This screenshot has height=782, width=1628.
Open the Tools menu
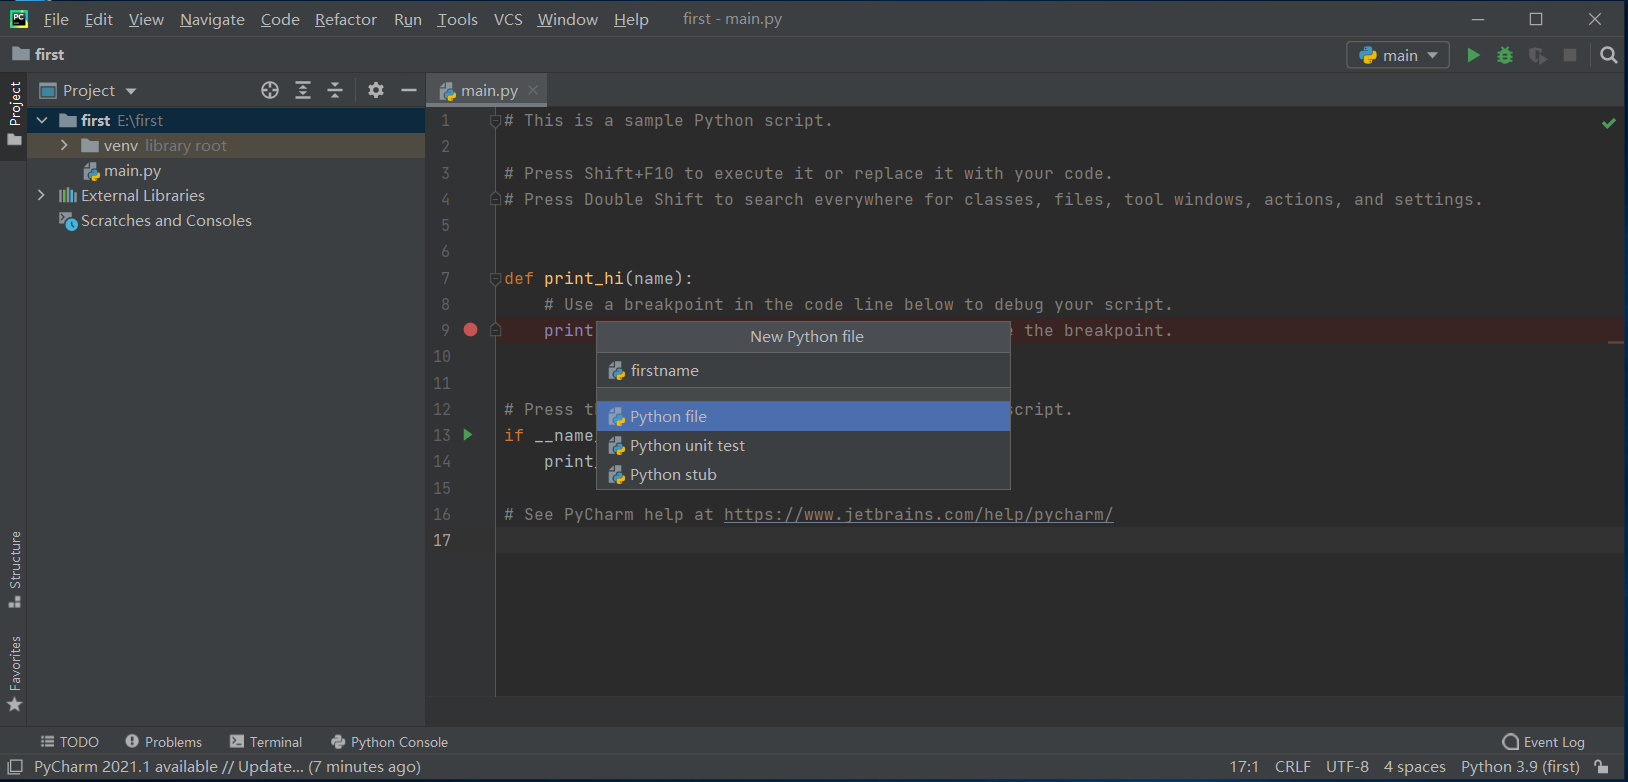pyautogui.click(x=457, y=19)
